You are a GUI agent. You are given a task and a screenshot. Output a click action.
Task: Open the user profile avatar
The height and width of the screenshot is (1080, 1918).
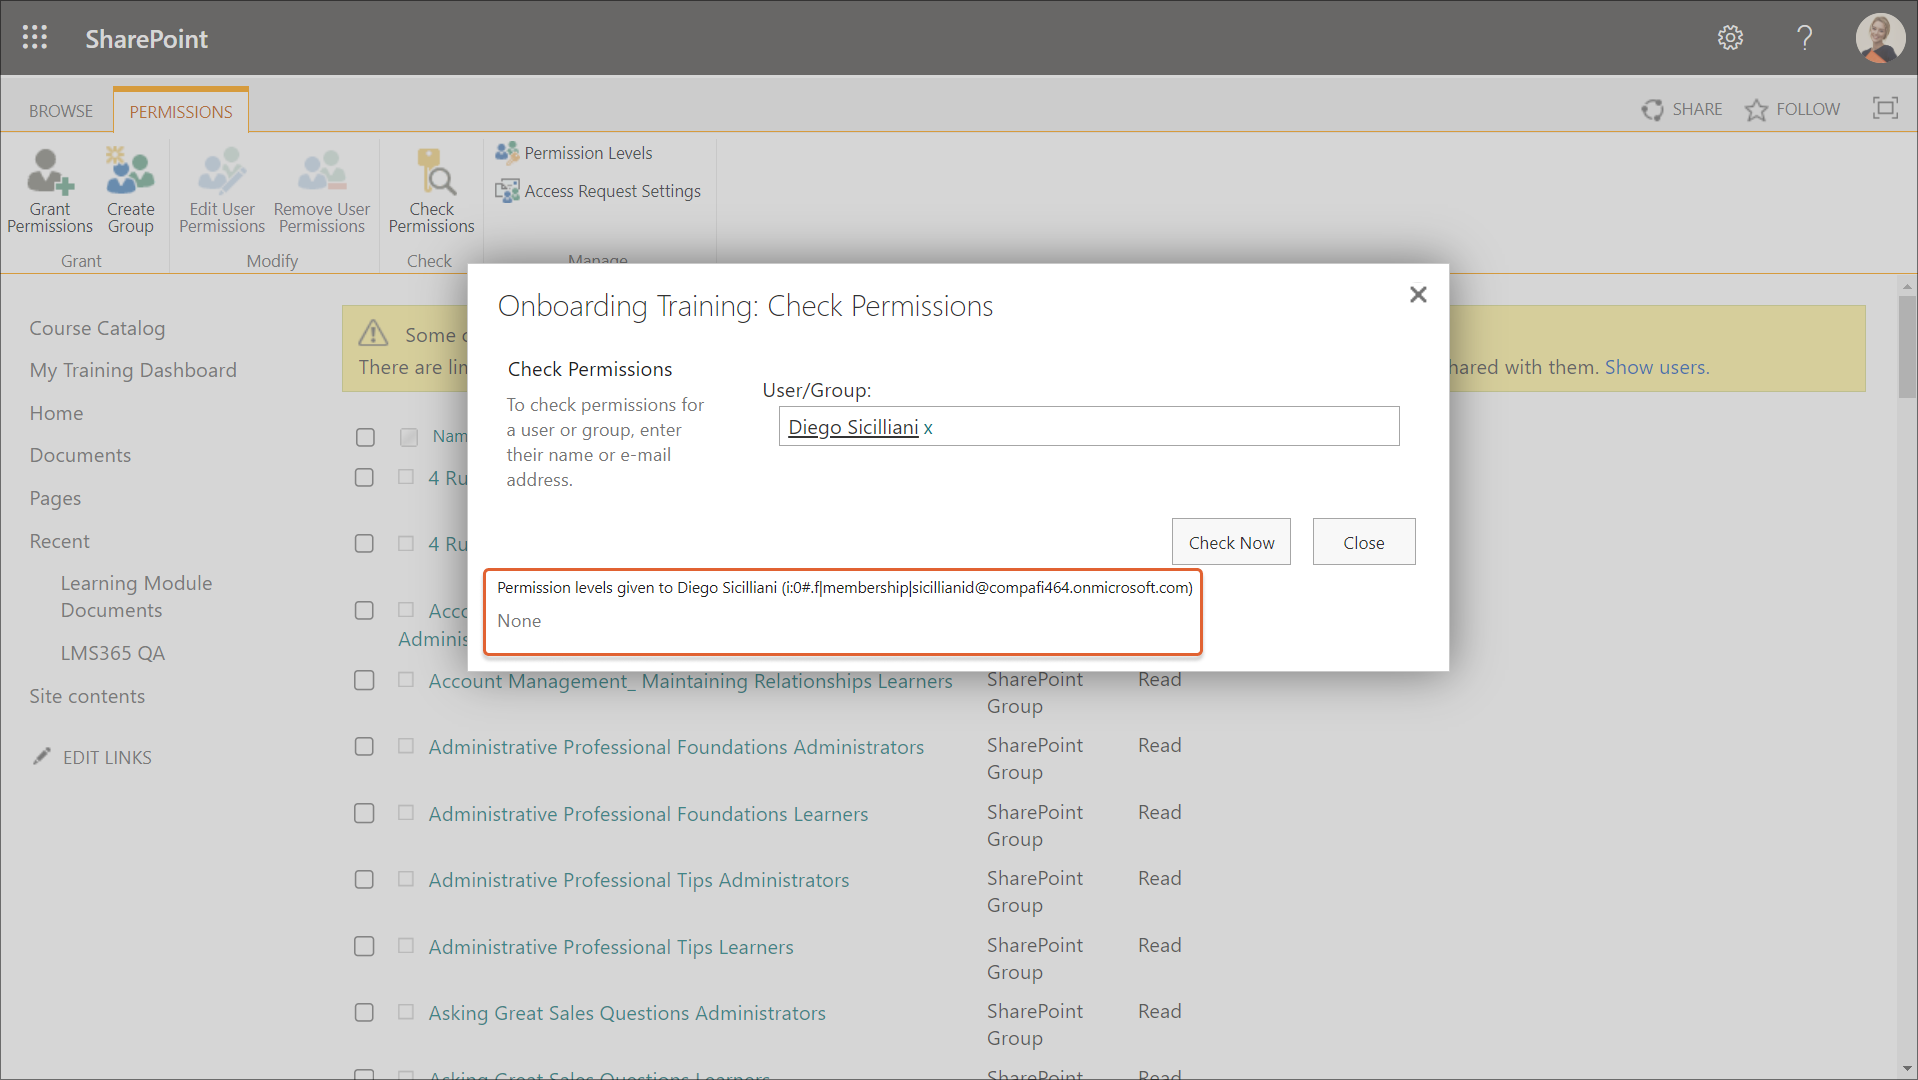point(1879,38)
